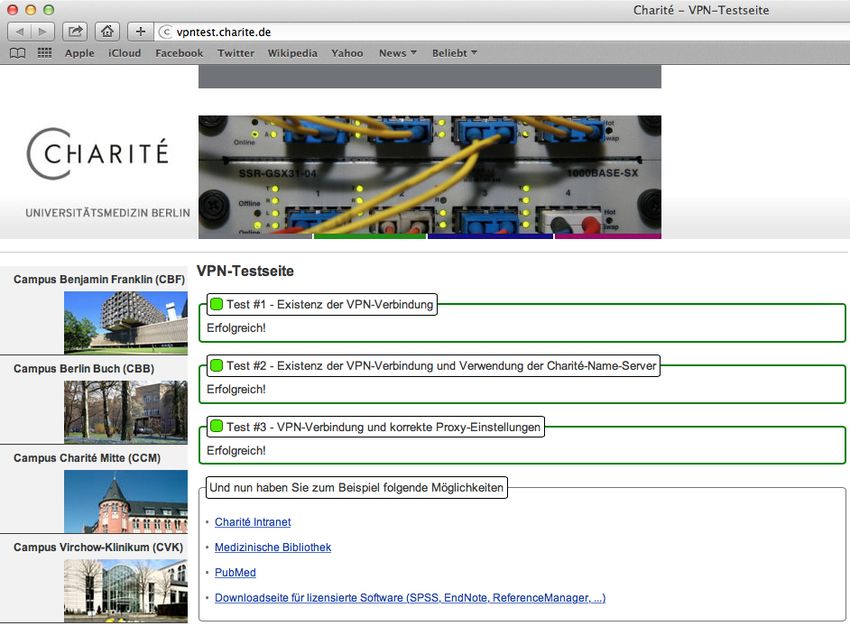Open the Facebook bookmark
Image resolution: width=850 pixels, height=626 pixels.
pyautogui.click(x=179, y=53)
